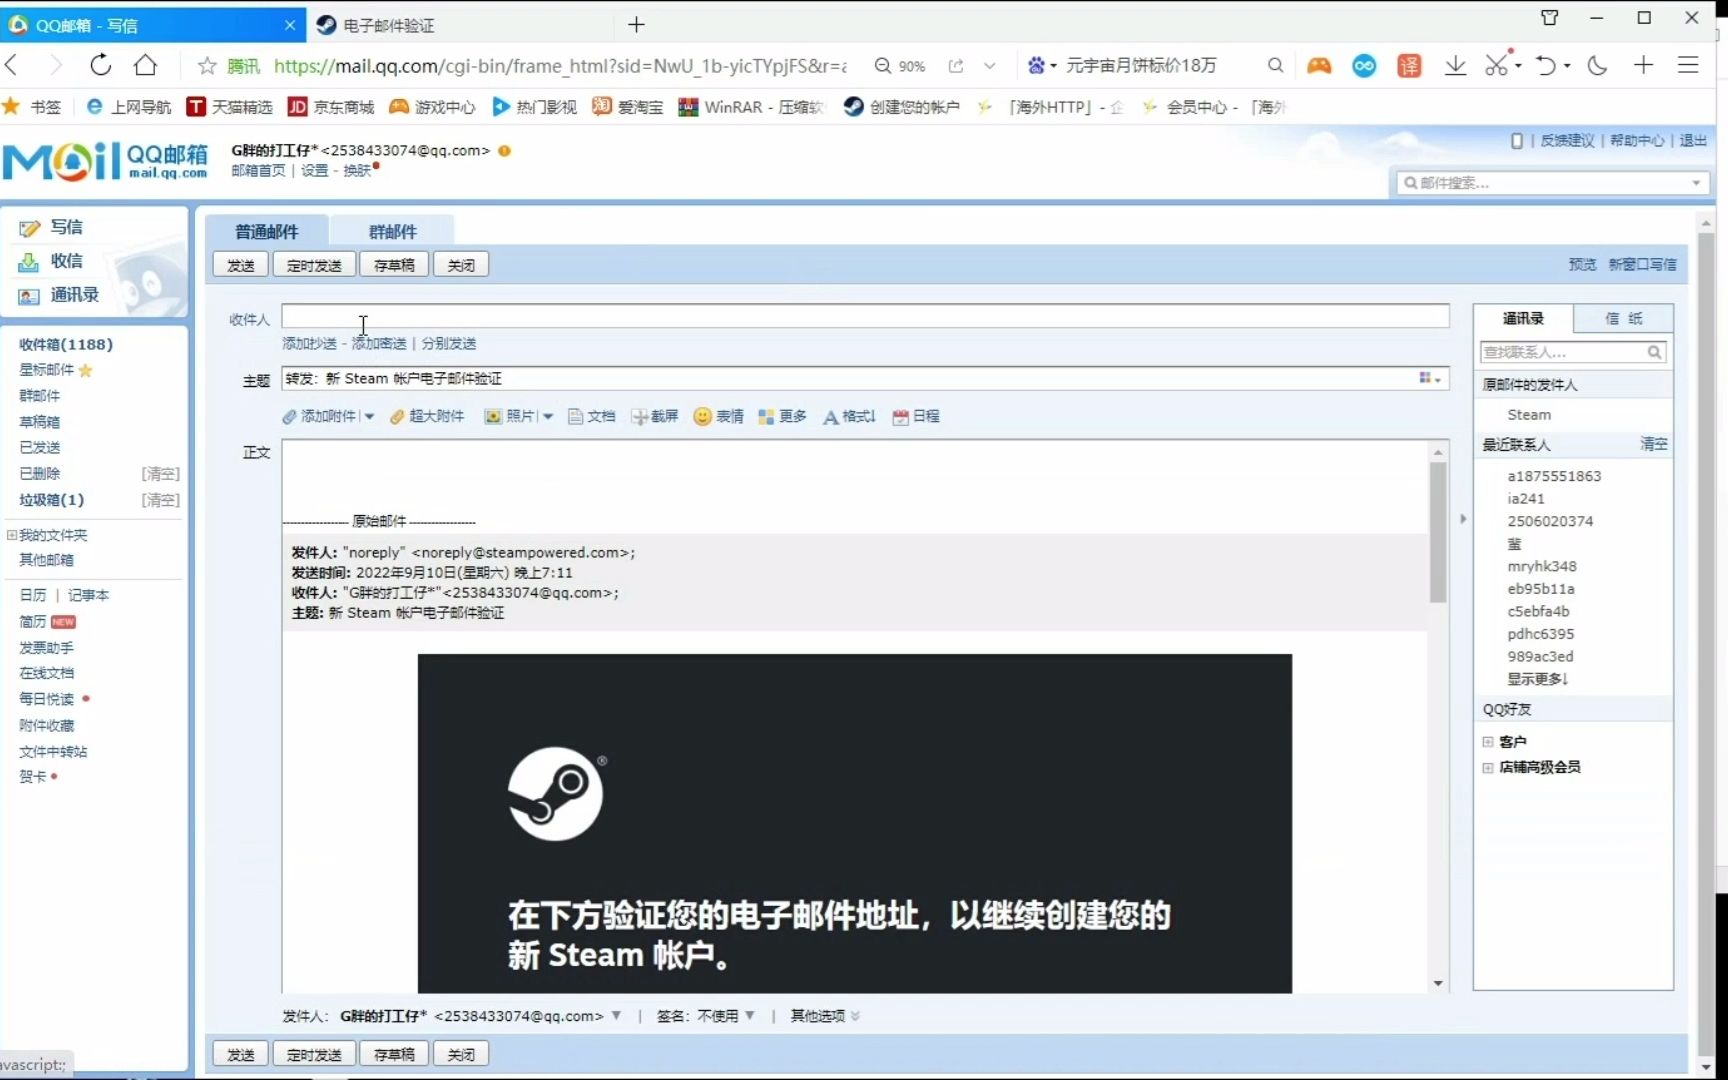Click the browser refresh icon
Viewport: 1728px width, 1080px height.
click(100, 65)
